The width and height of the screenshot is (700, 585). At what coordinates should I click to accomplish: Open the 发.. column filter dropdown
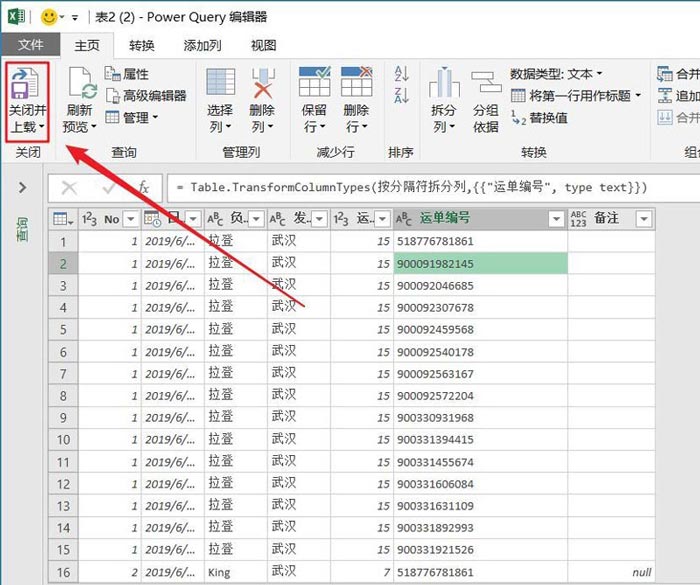319,219
